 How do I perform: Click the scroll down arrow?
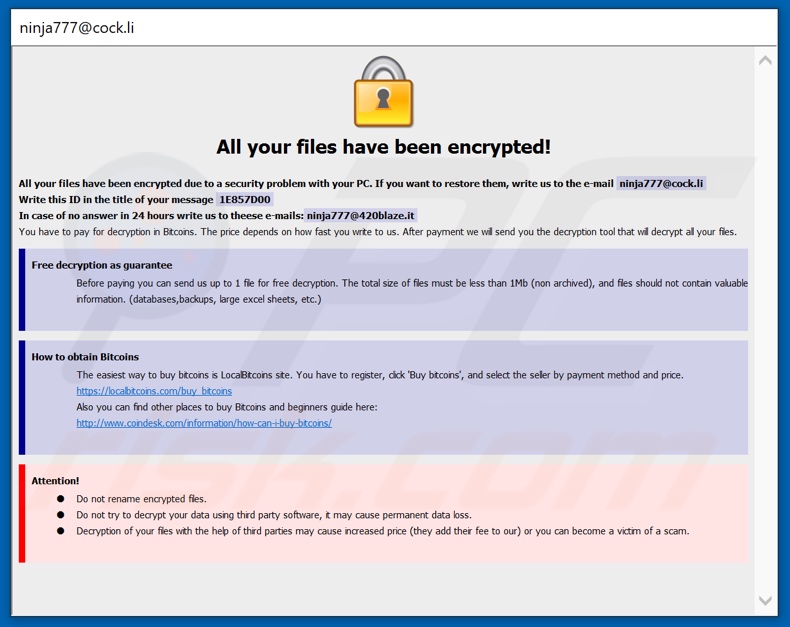coord(765,600)
